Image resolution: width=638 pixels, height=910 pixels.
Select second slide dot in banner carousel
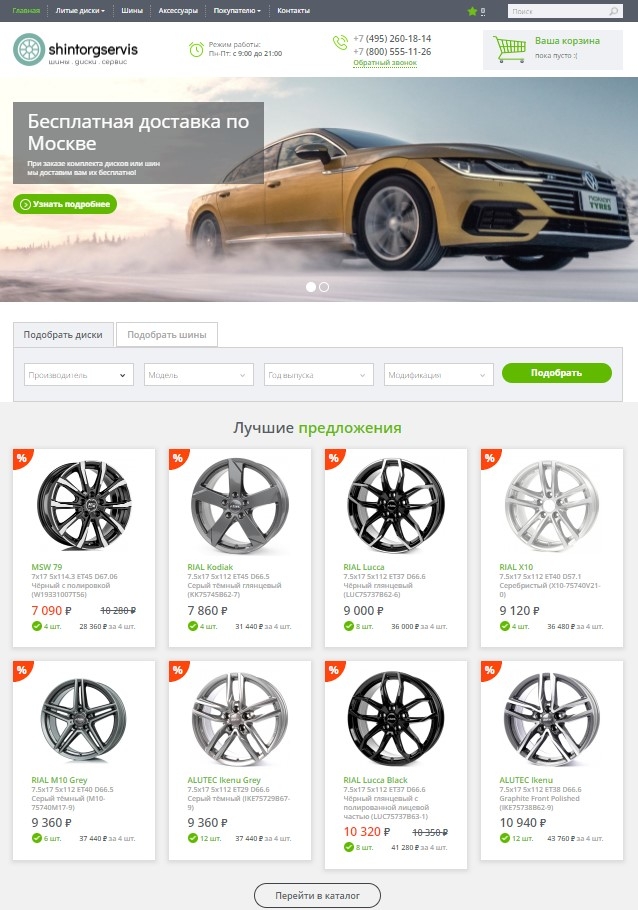[324, 287]
